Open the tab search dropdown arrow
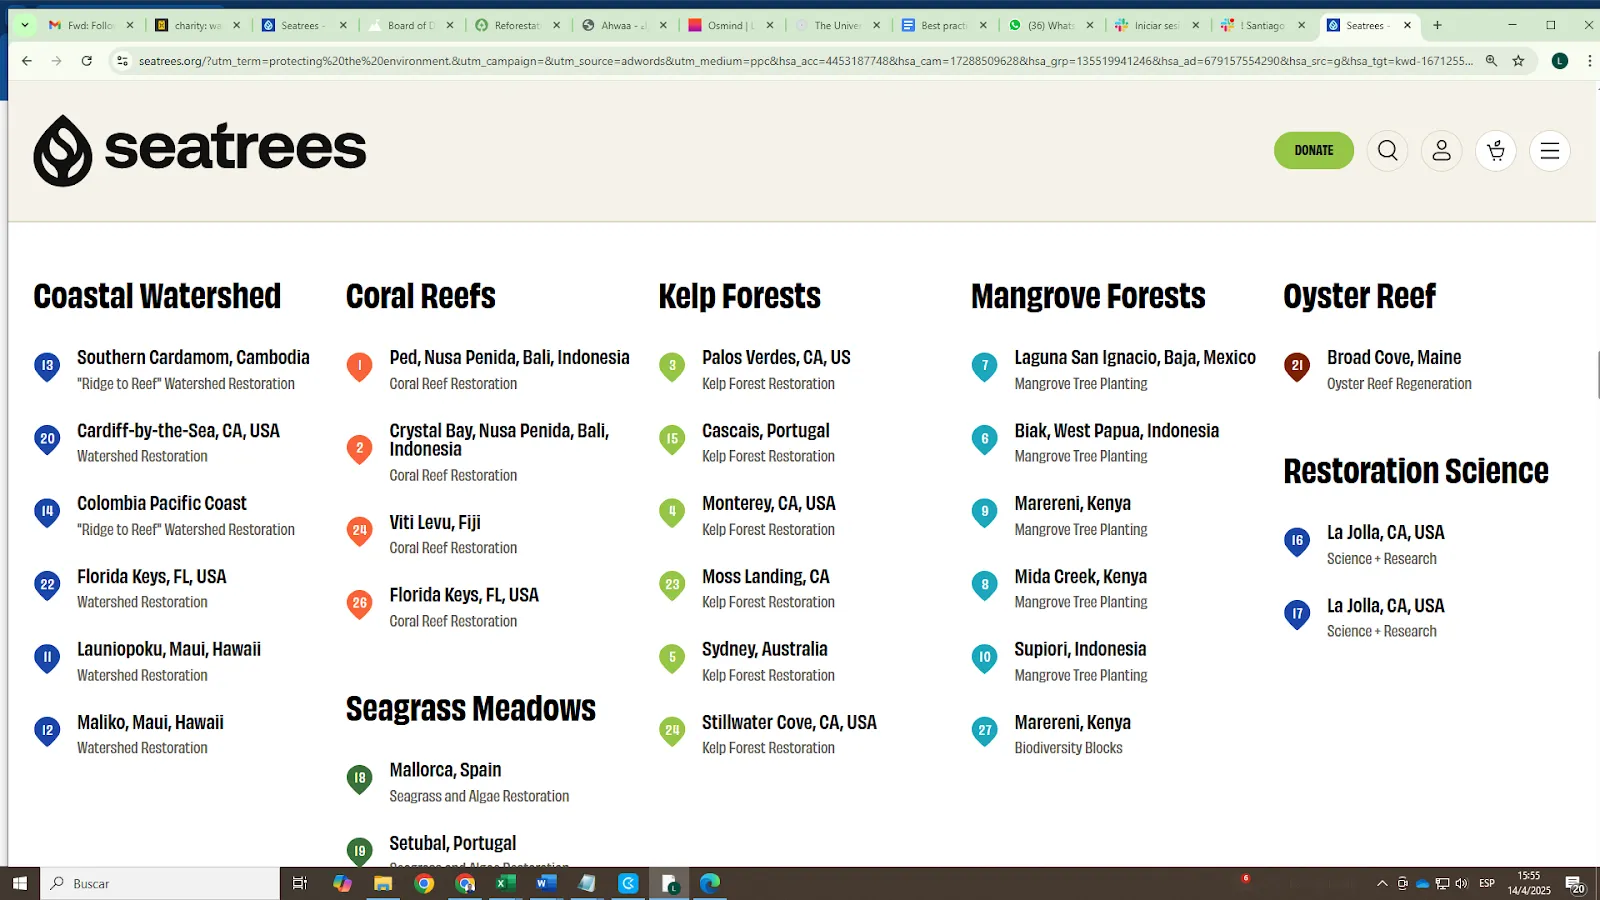The width and height of the screenshot is (1600, 900). click(24, 25)
